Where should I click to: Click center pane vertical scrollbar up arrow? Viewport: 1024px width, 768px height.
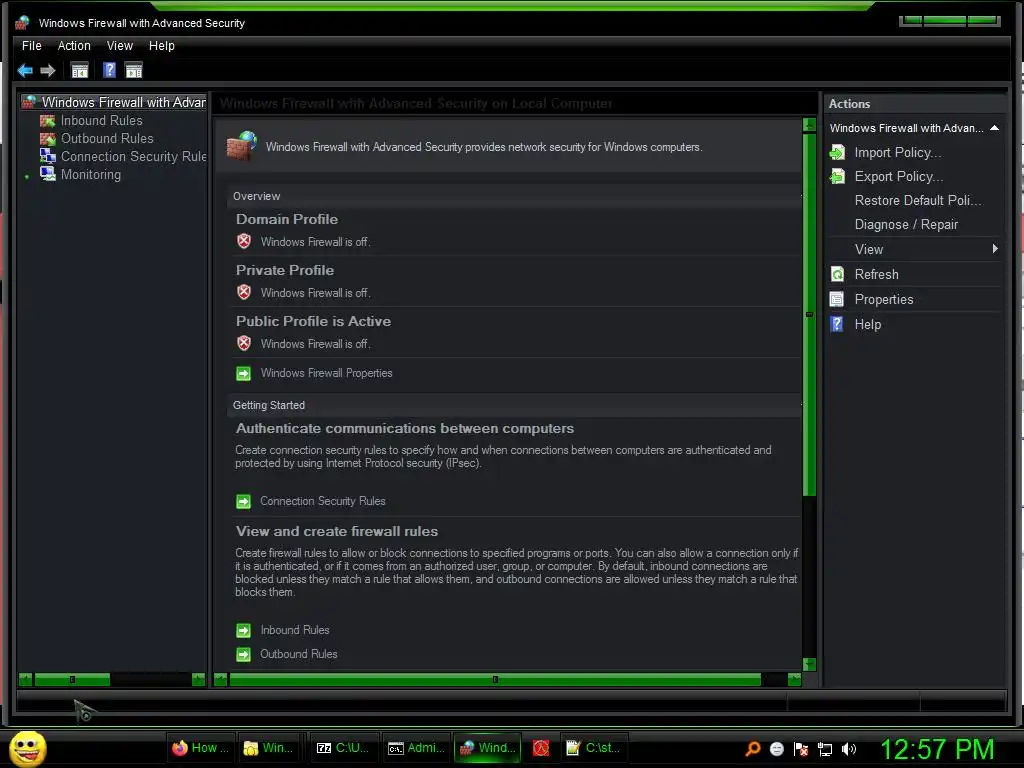pos(809,125)
